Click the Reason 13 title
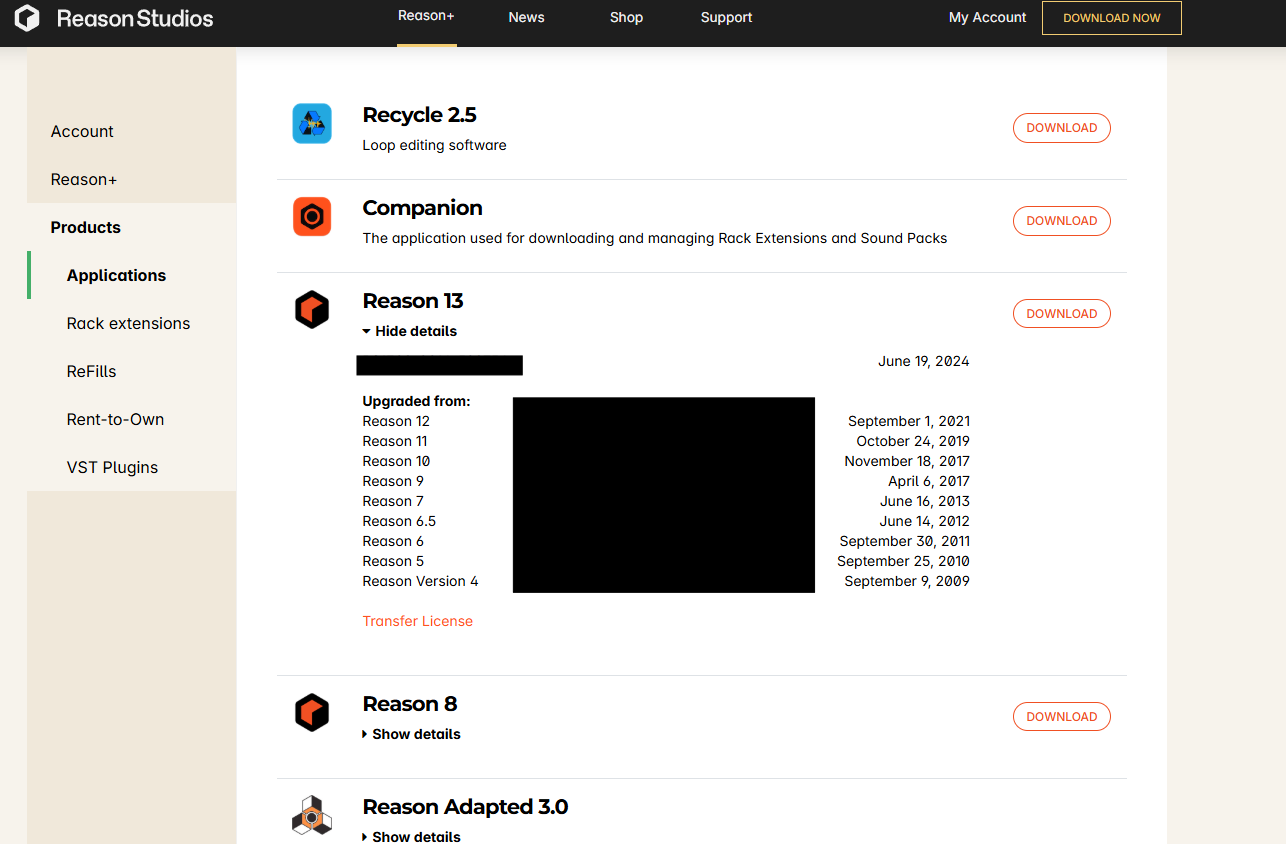Viewport: 1286px width, 844px height. coord(413,301)
